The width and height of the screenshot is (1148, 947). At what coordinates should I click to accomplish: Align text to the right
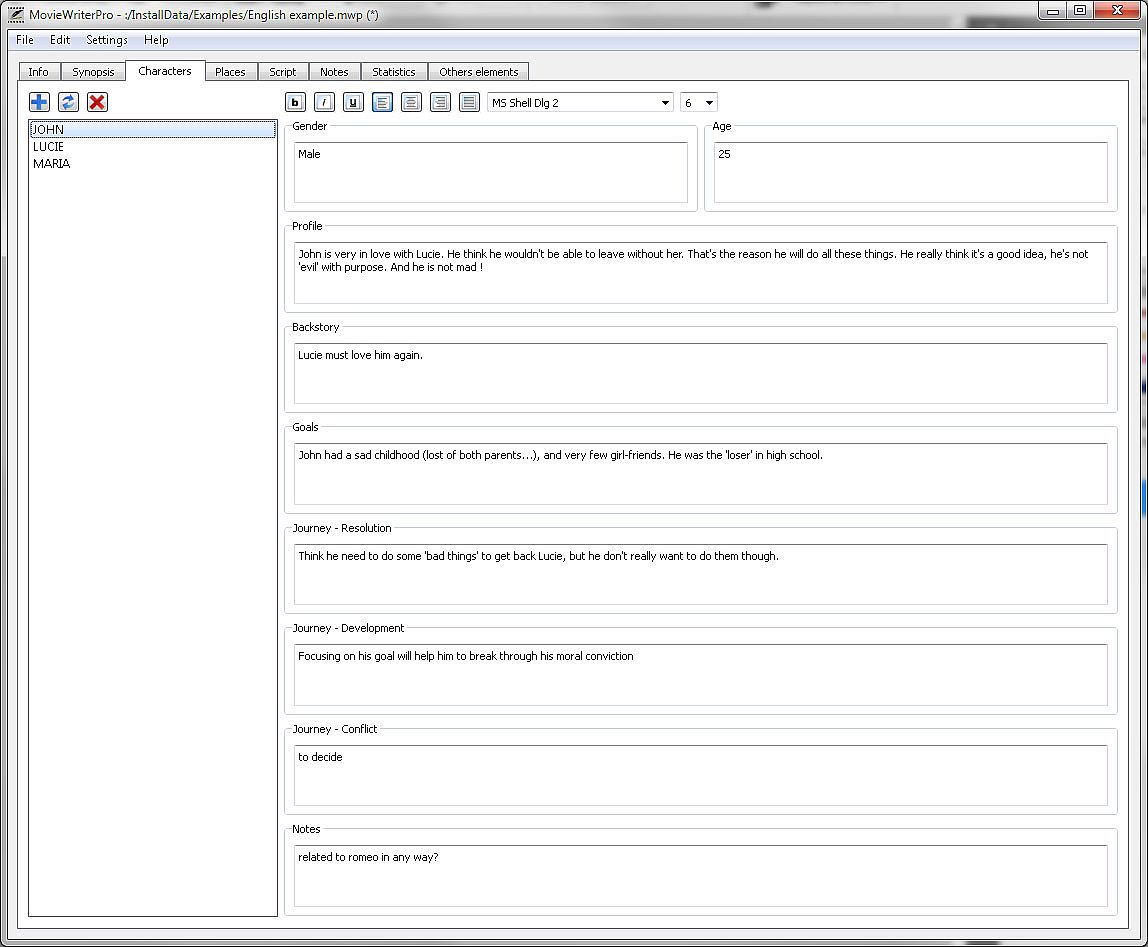click(x=440, y=102)
